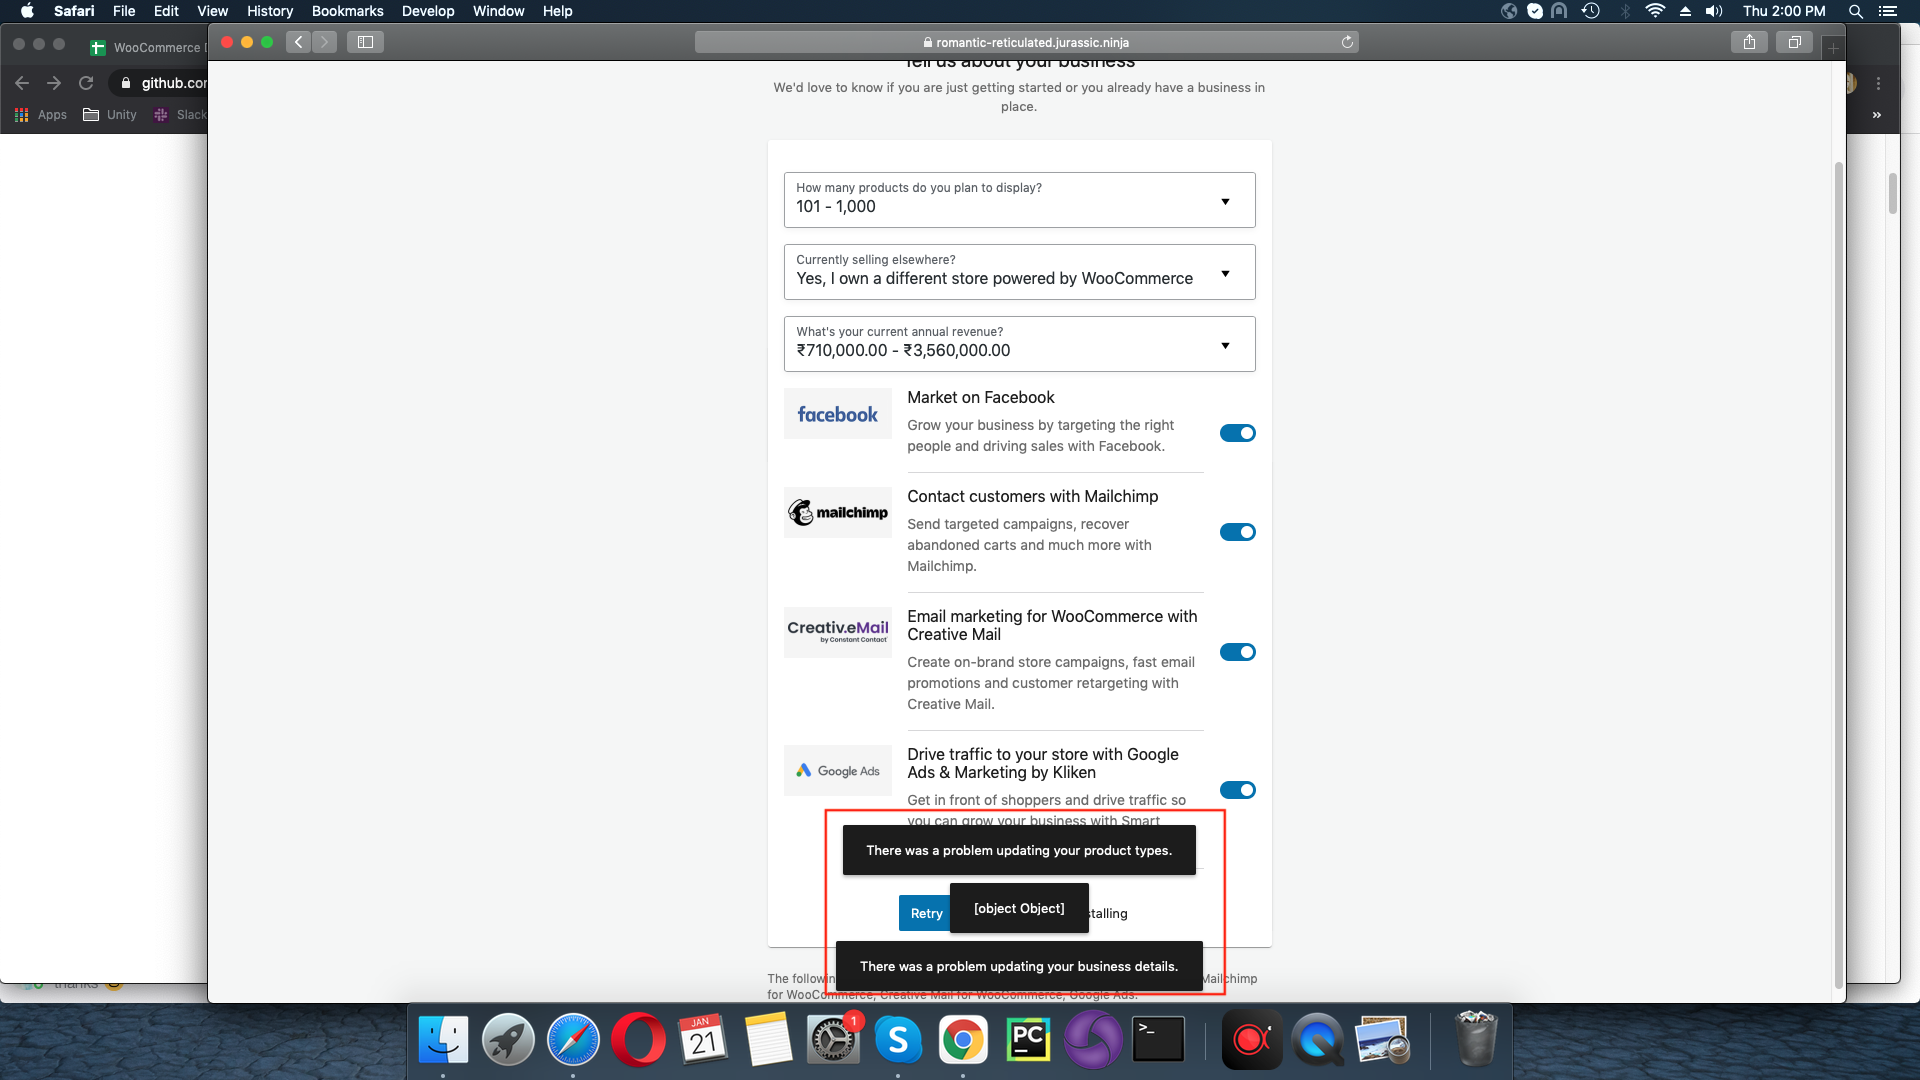
Task: Disable the Google Ads drive traffic toggle
Action: coord(1237,789)
